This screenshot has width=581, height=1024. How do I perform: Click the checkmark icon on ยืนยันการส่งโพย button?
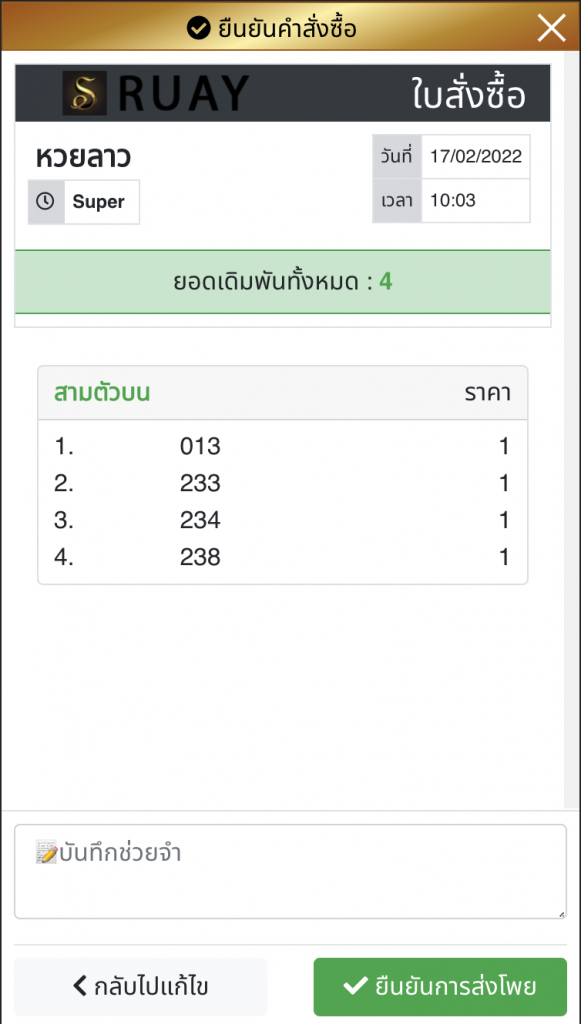click(x=355, y=985)
